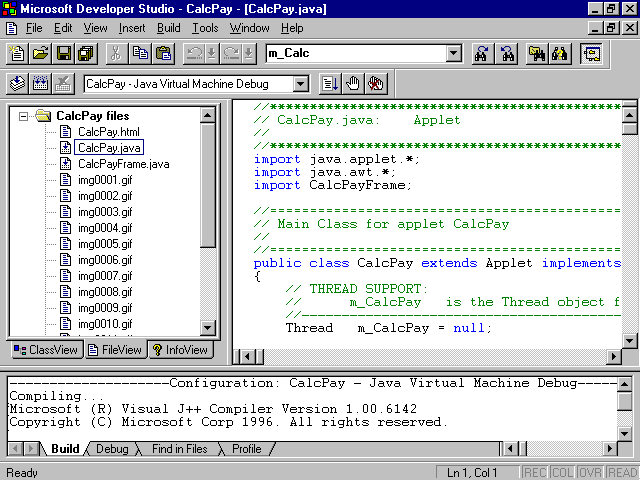Viewport: 640px width, 480px height.
Task: Open the Tools menu
Action: coord(205,28)
